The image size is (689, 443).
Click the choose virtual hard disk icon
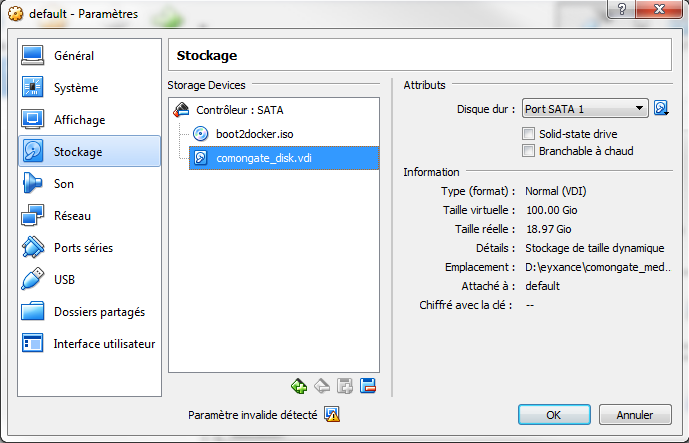[661, 108]
